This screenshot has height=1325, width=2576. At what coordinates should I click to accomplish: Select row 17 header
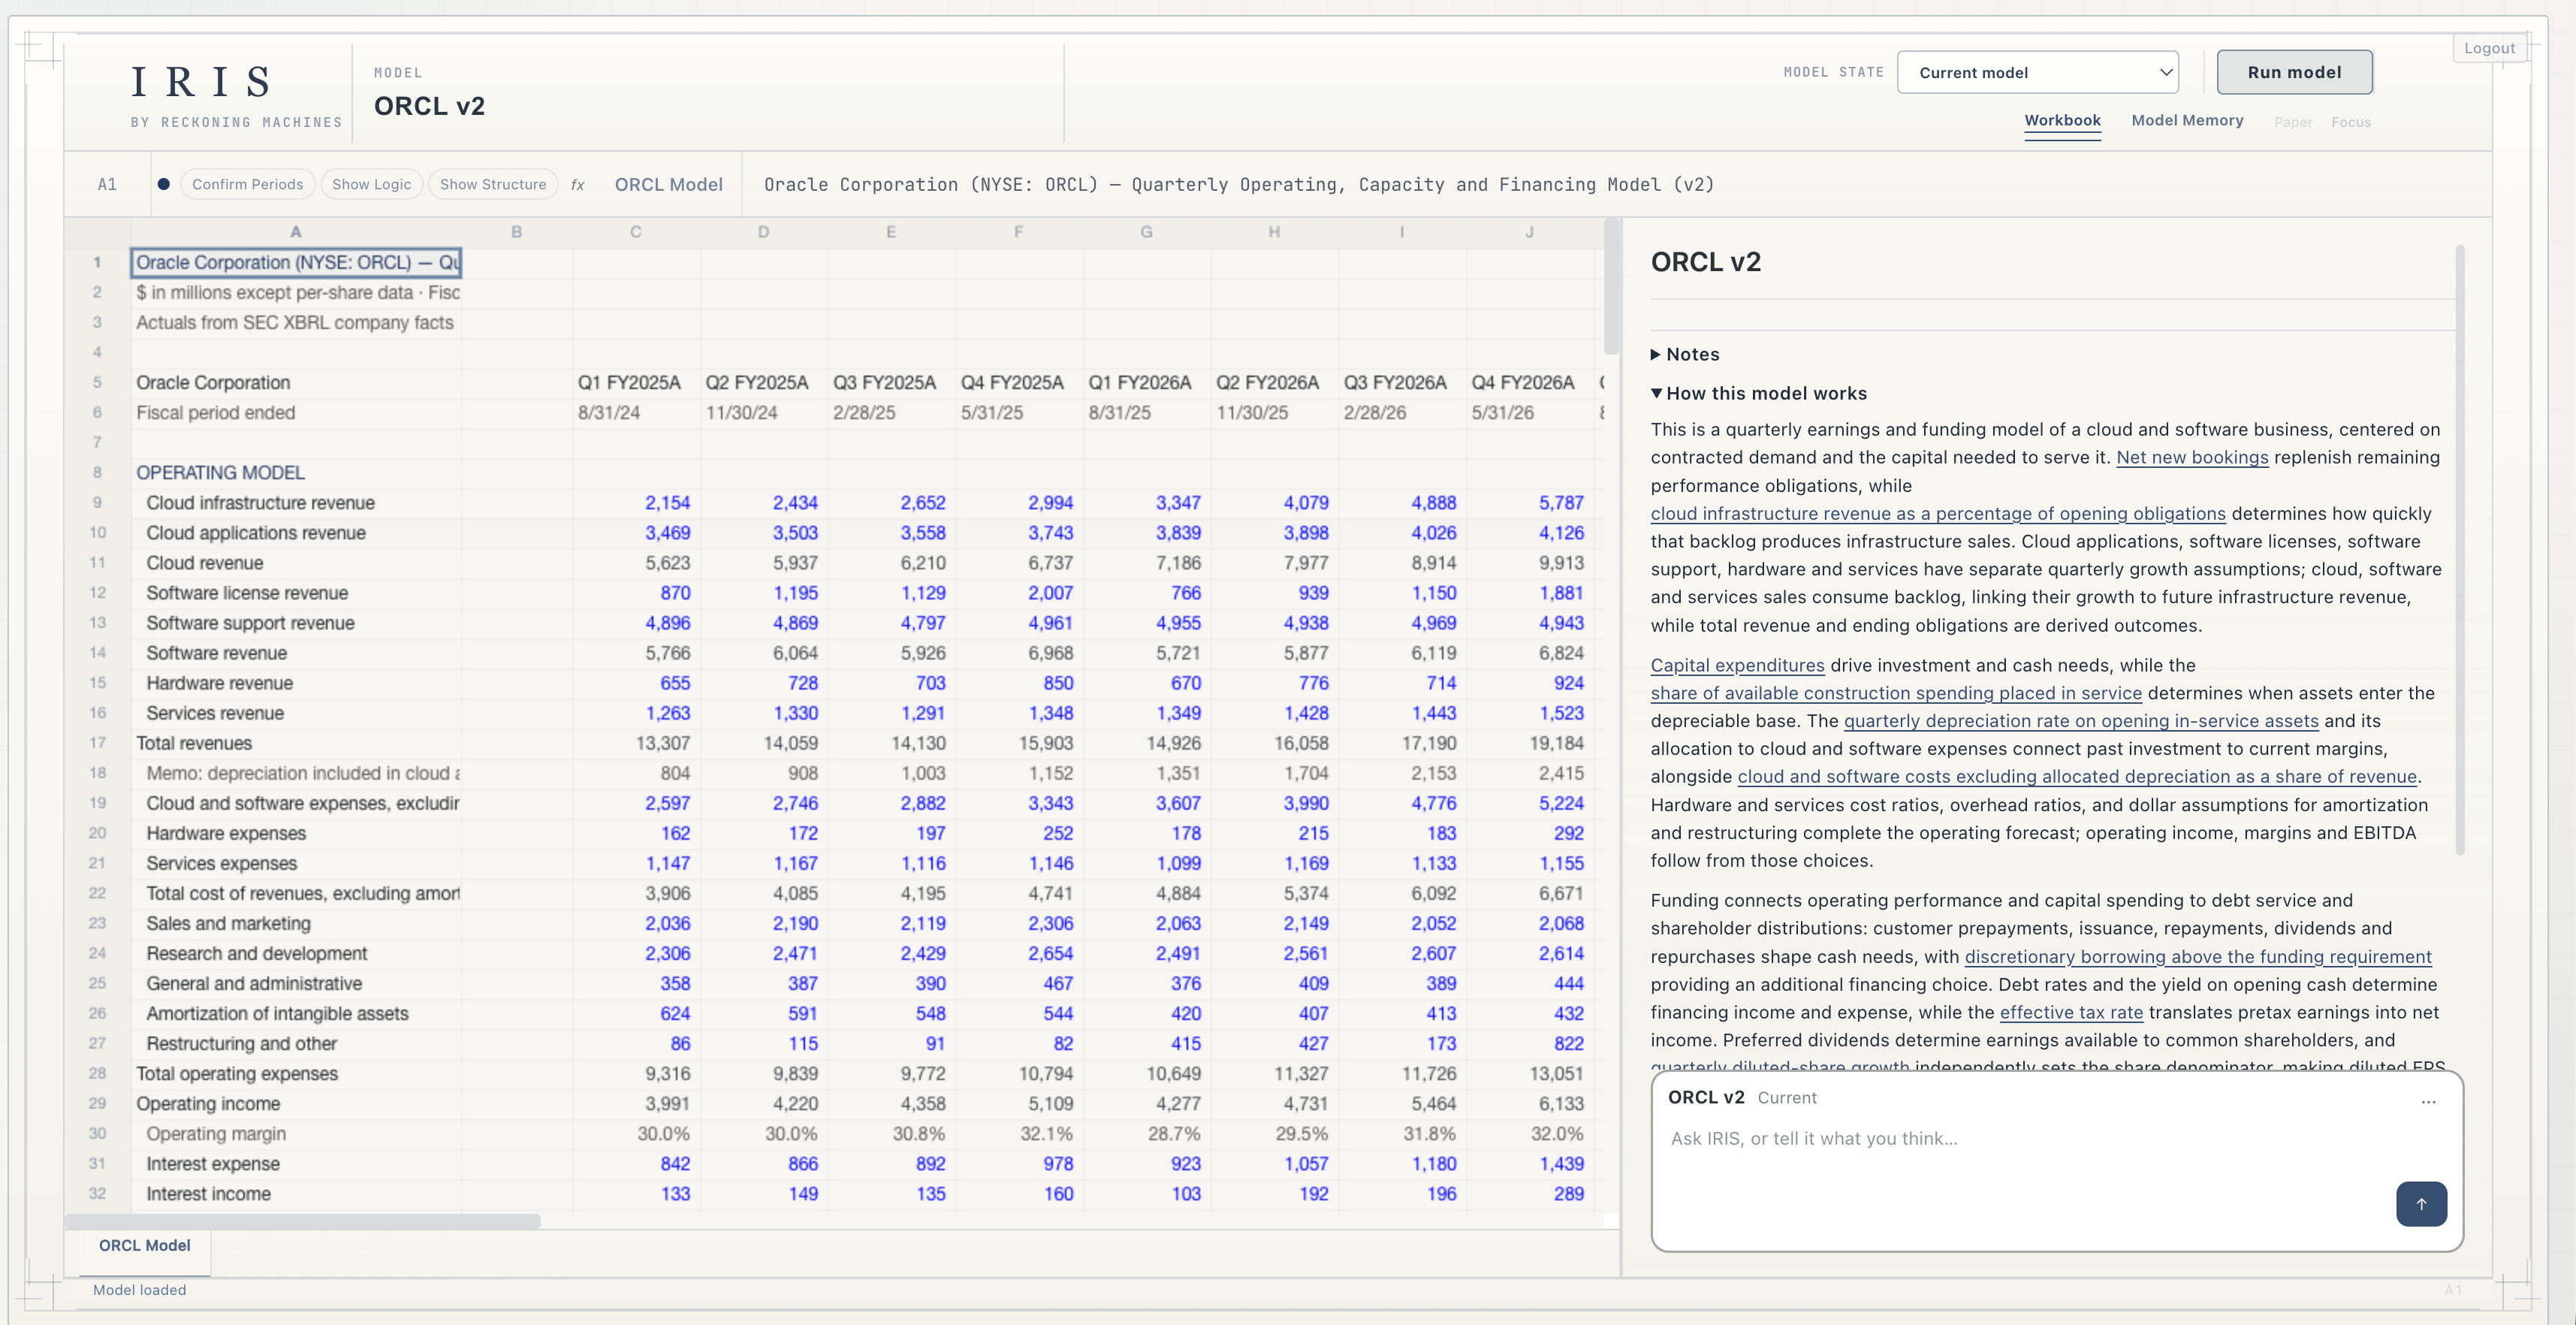click(x=97, y=743)
